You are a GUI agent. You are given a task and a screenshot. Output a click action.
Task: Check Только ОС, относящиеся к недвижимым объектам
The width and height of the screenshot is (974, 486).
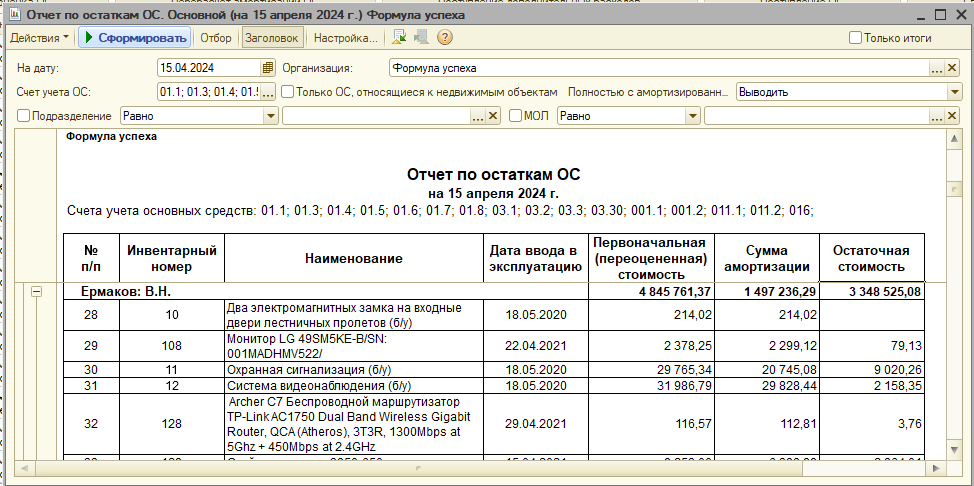click(x=288, y=92)
